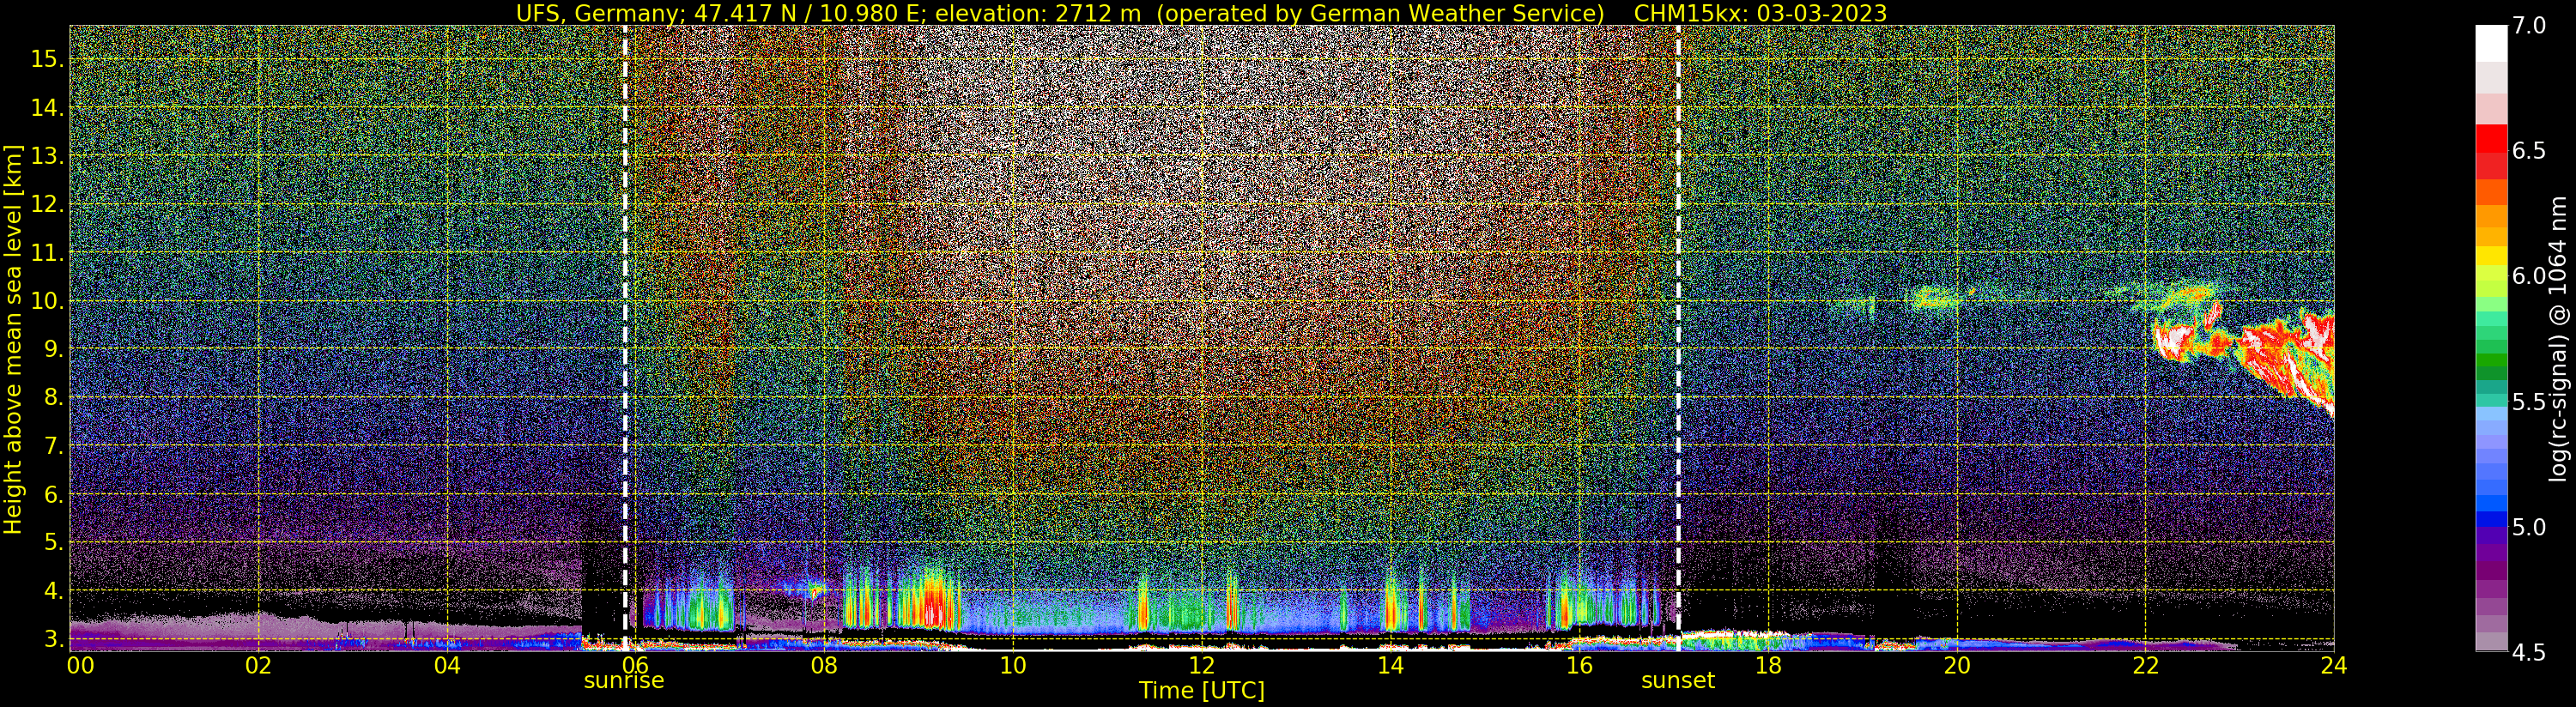Viewport: 2576px width, 707px height.
Task: Click the white top segment of the colorbar
Action: click(x=2491, y=43)
